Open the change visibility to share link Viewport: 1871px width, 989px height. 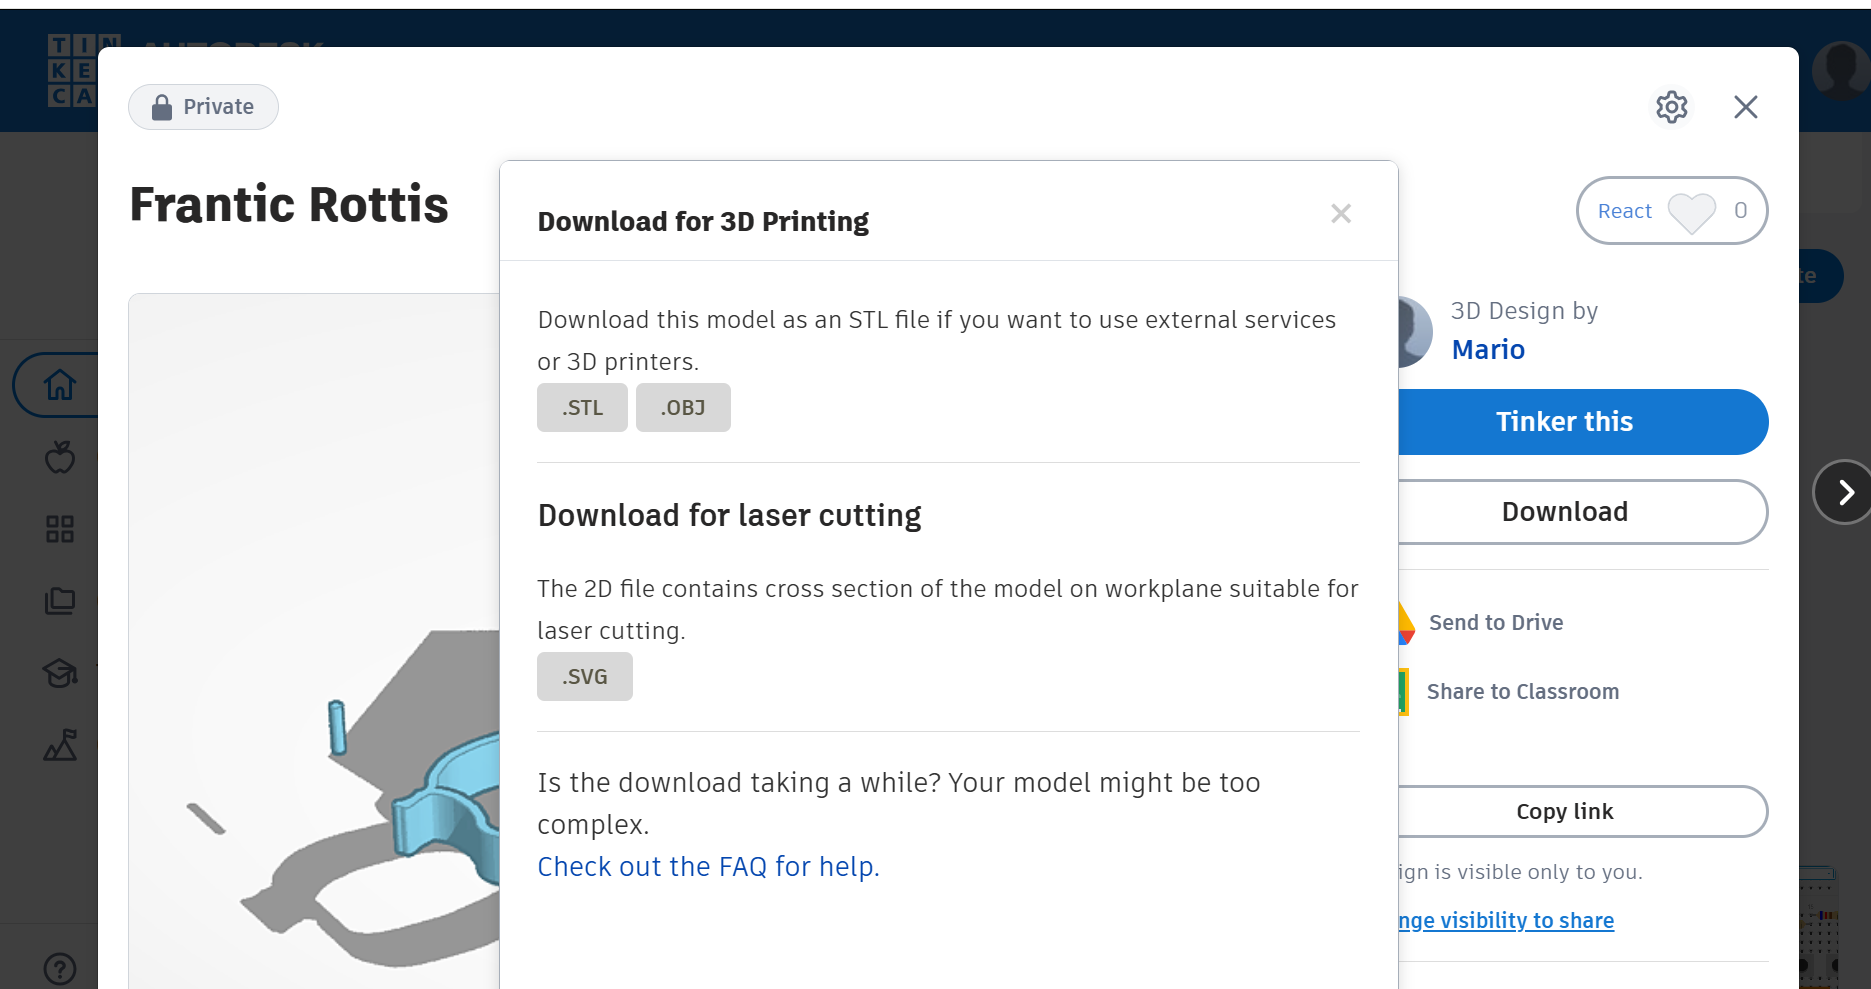(x=1506, y=921)
